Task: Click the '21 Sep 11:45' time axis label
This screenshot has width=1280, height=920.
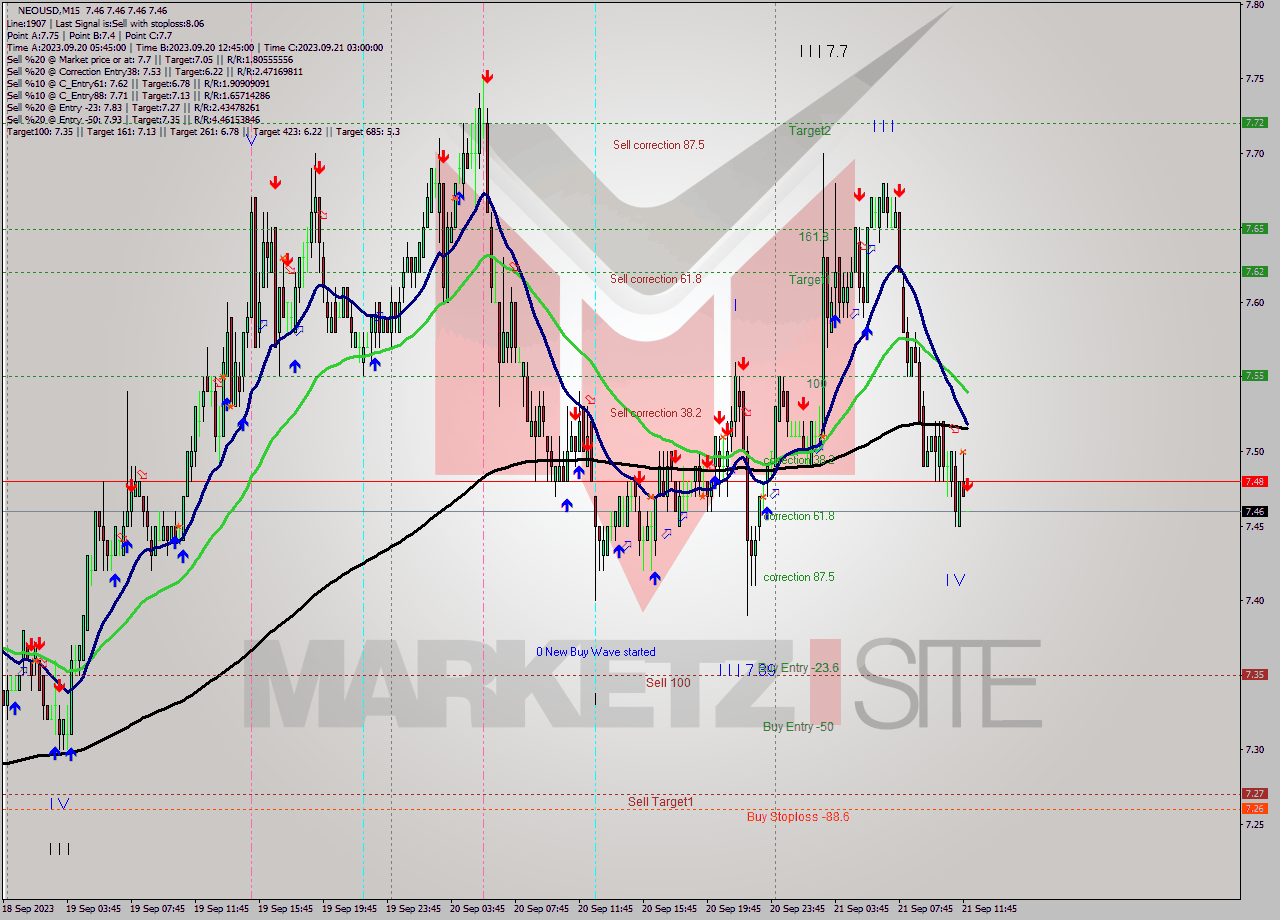Action: click(x=991, y=909)
